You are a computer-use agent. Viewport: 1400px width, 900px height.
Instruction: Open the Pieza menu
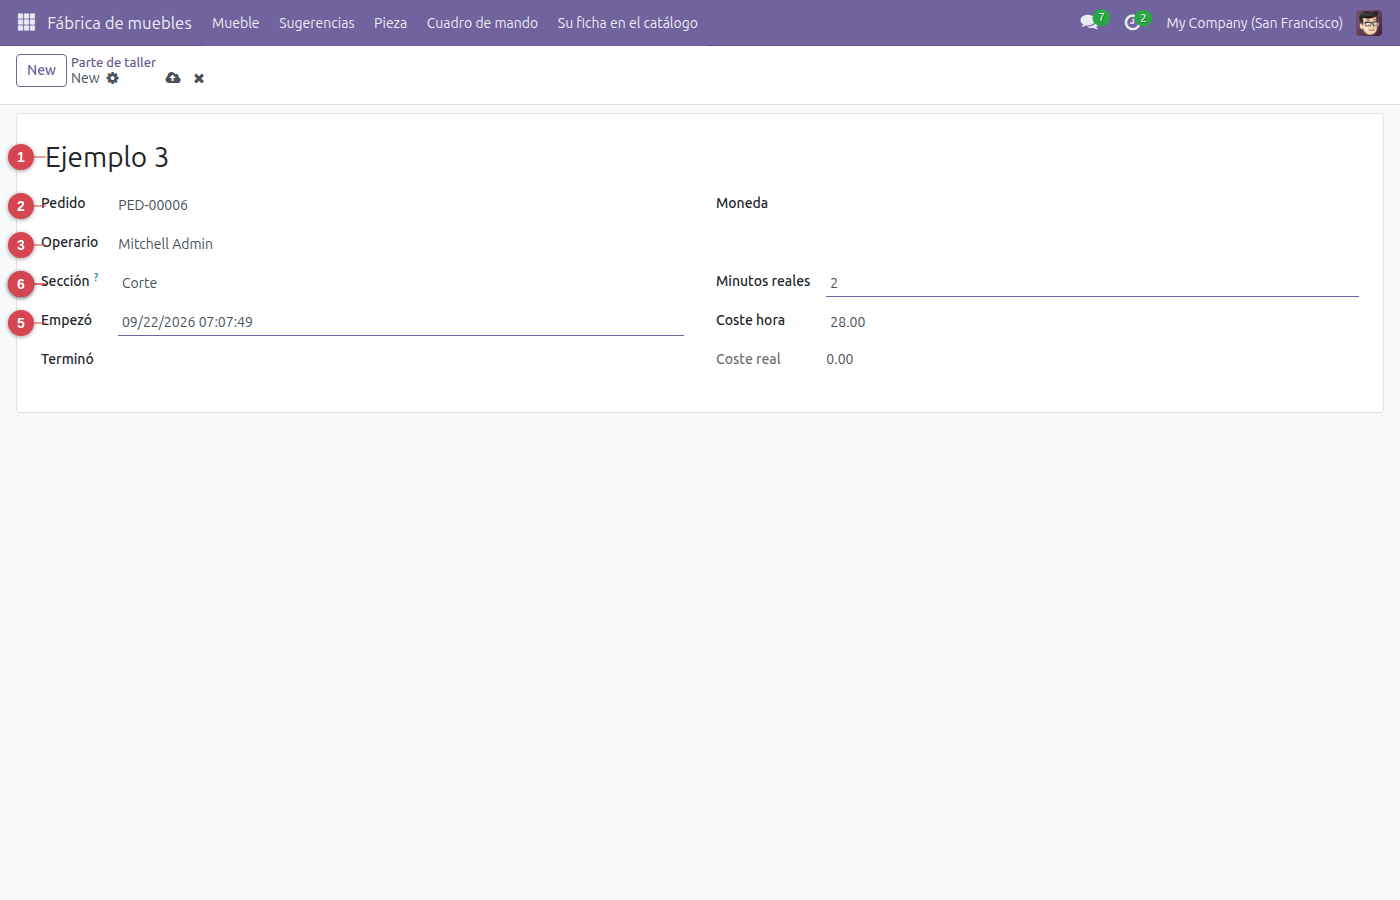[x=390, y=22]
